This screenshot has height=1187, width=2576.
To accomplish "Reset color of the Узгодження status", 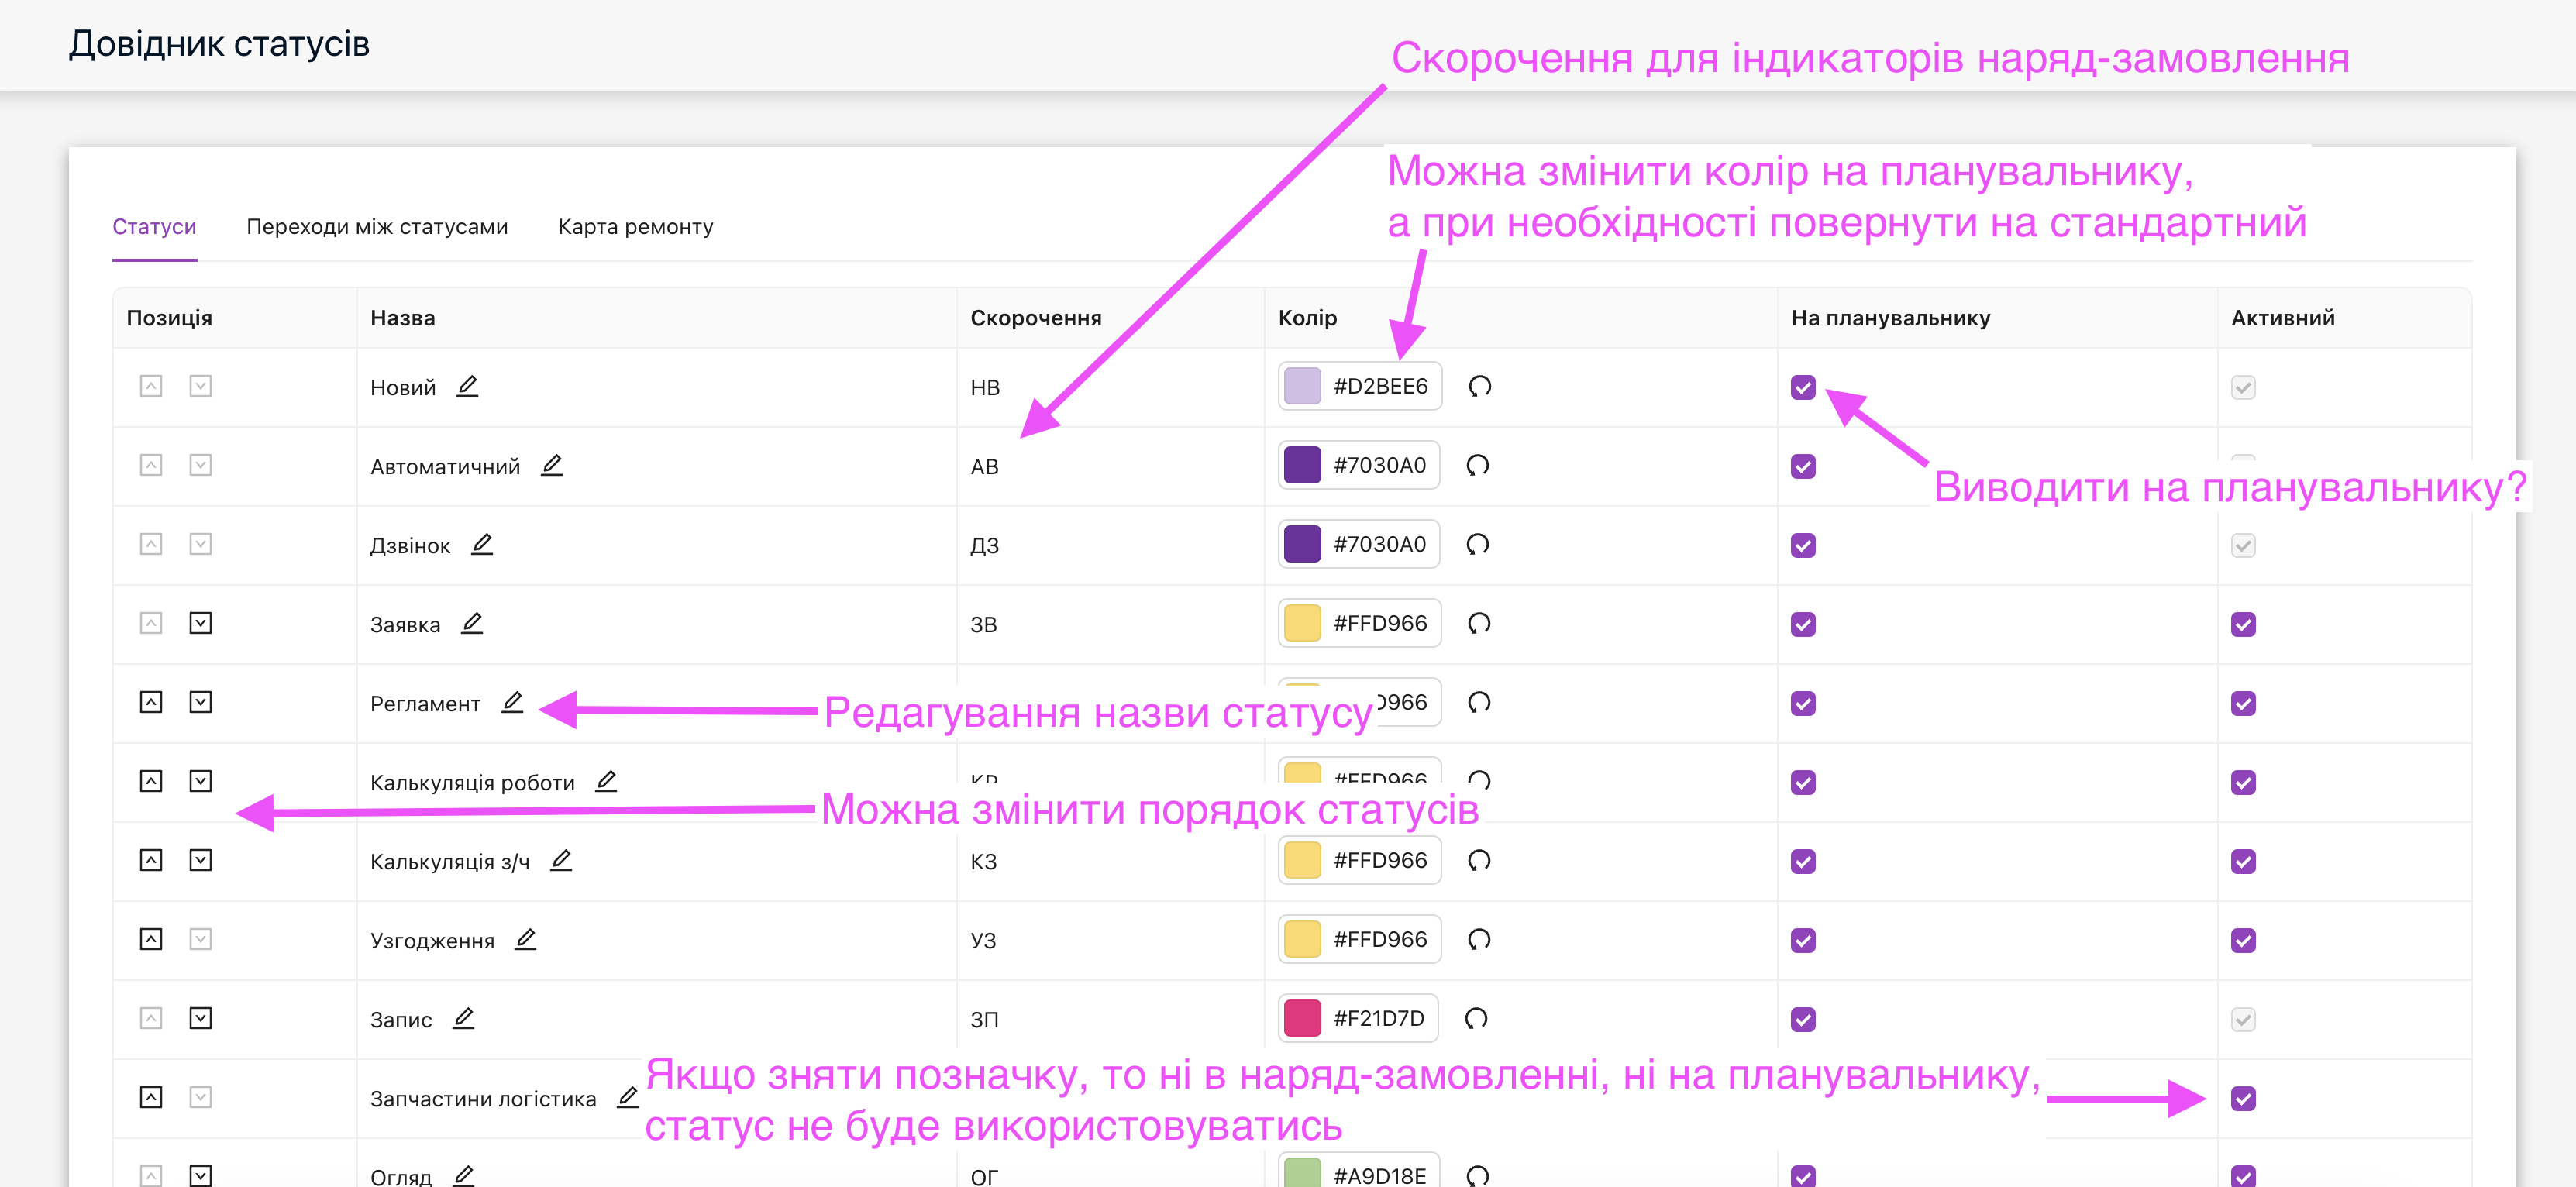I will point(1479,939).
